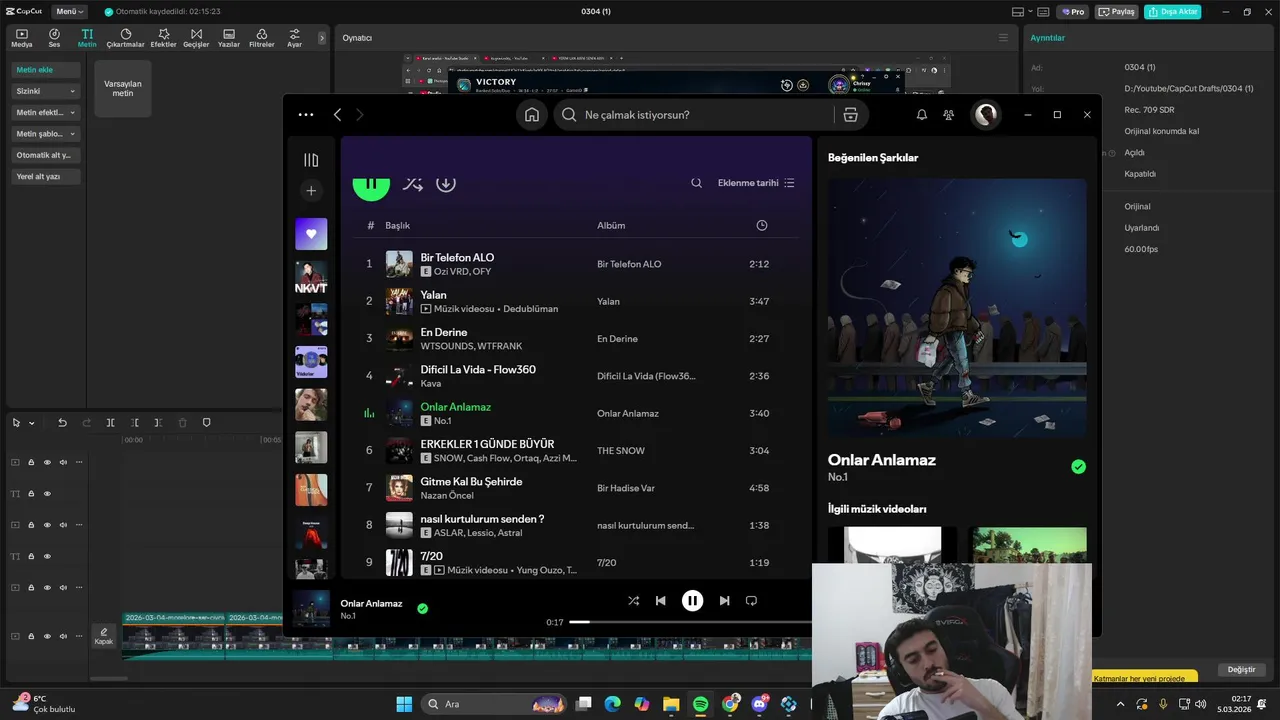Go to the previous track

(660, 601)
